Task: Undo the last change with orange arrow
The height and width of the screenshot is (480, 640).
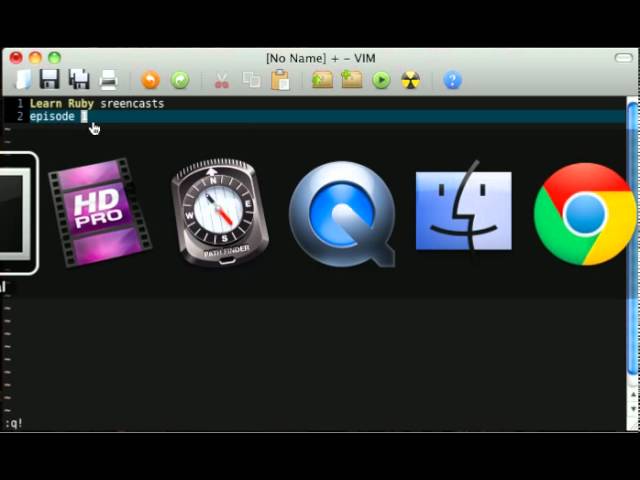Action: (x=151, y=80)
